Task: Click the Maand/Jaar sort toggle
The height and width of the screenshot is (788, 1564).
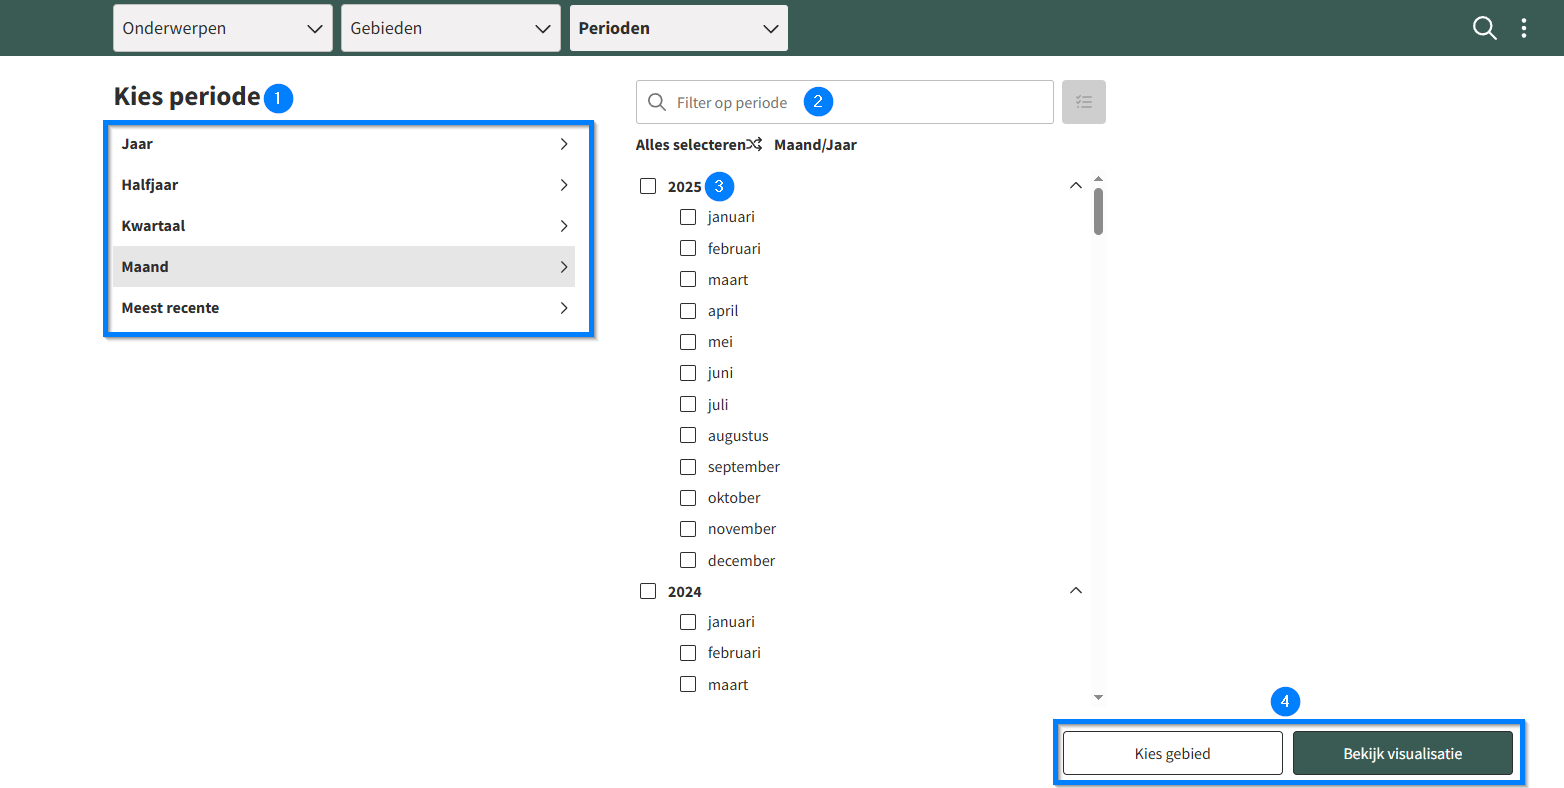Action: 815,145
